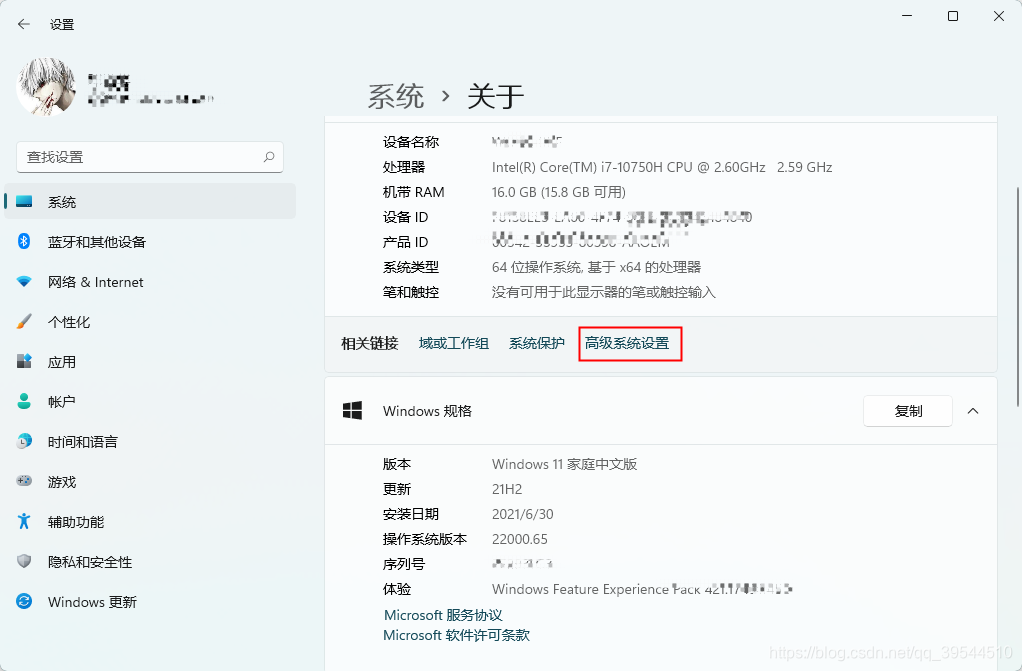Viewport: 1022px width, 671px height.
Task: Open 隐私和安全性 settings
Action: pyautogui.click(x=150, y=561)
